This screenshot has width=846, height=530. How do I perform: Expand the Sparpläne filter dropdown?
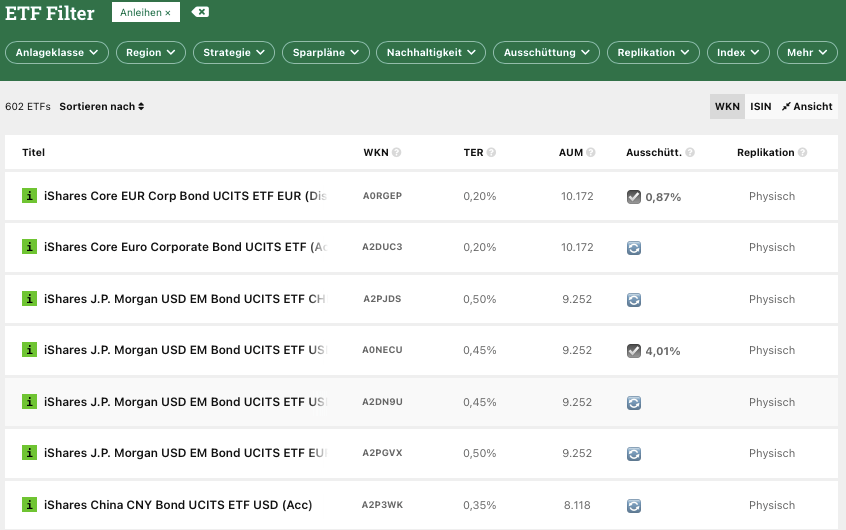point(325,52)
